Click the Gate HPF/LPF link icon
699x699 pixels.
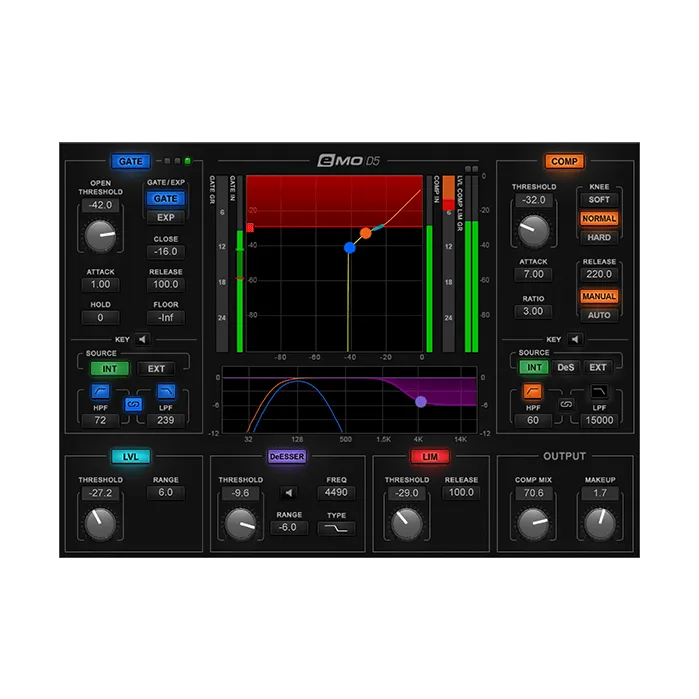pyautogui.click(x=133, y=404)
